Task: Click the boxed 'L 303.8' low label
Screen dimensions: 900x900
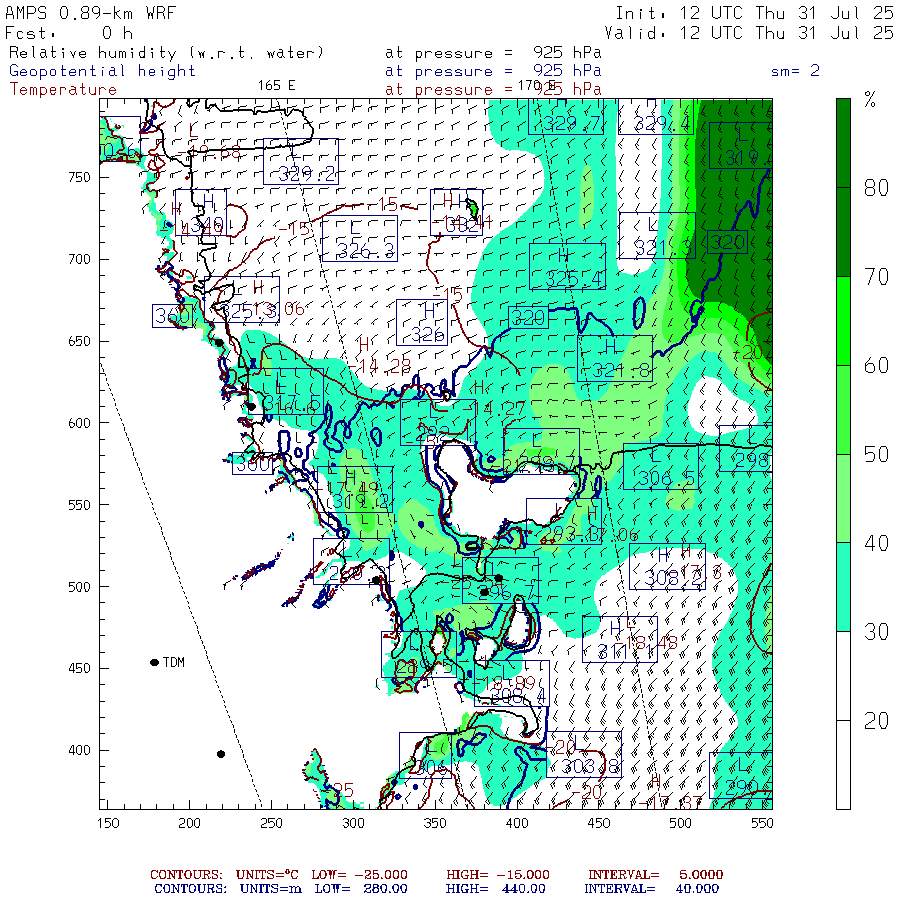Action: (x=584, y=754)
